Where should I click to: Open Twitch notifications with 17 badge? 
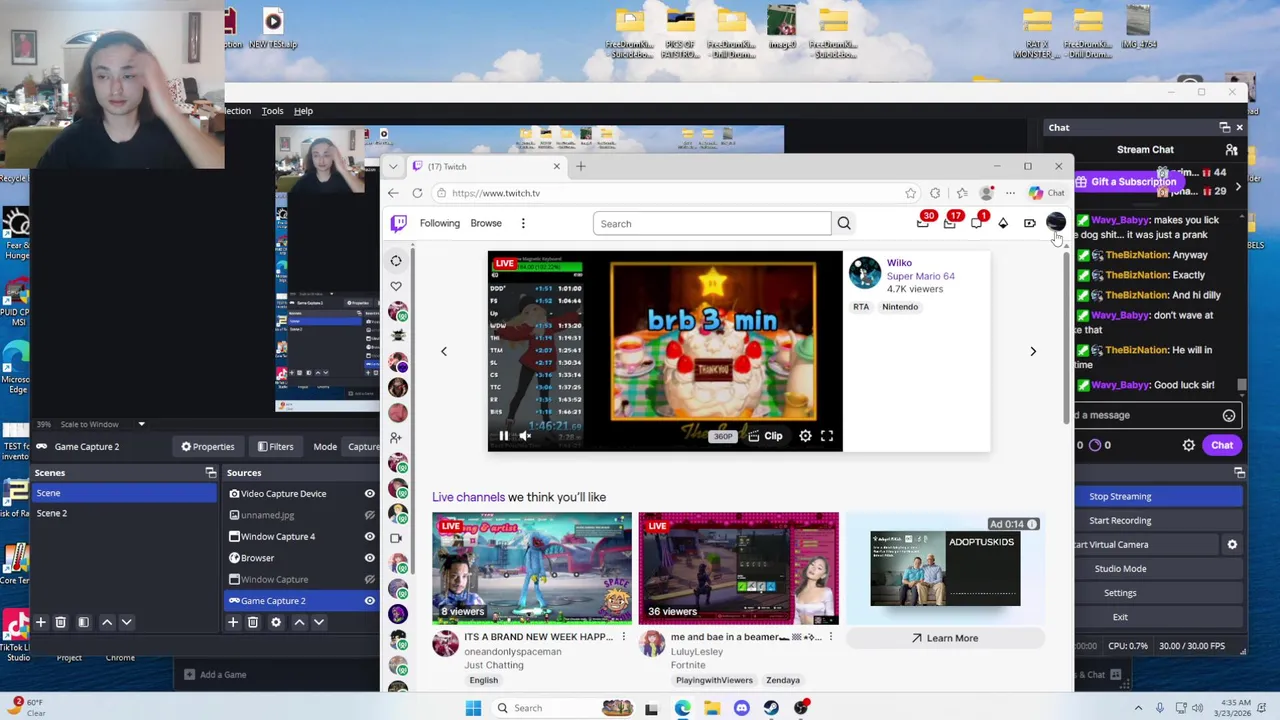click(950, 223)
